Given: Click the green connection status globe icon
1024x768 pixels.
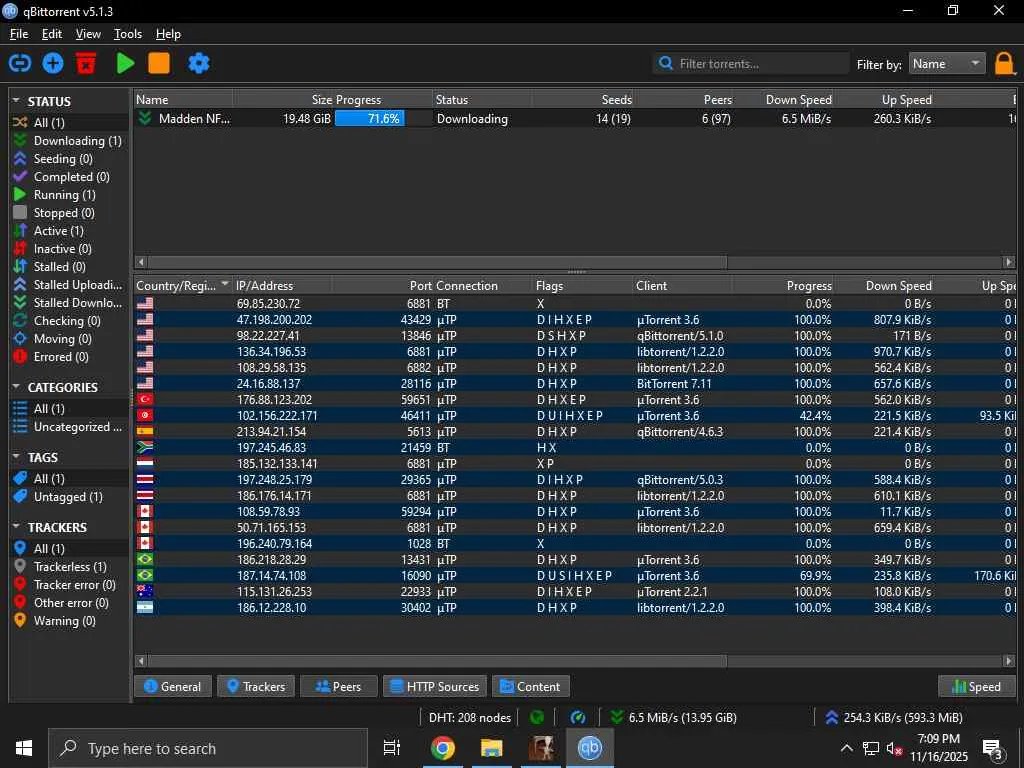Looking at the screenshot, I should click(538, 717).
